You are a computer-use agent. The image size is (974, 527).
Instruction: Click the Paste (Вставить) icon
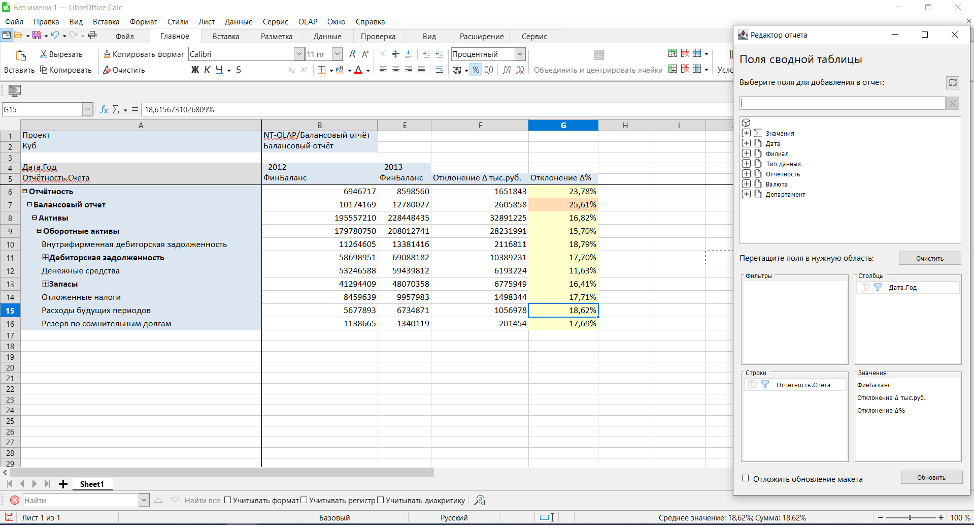tap(20, 56)
